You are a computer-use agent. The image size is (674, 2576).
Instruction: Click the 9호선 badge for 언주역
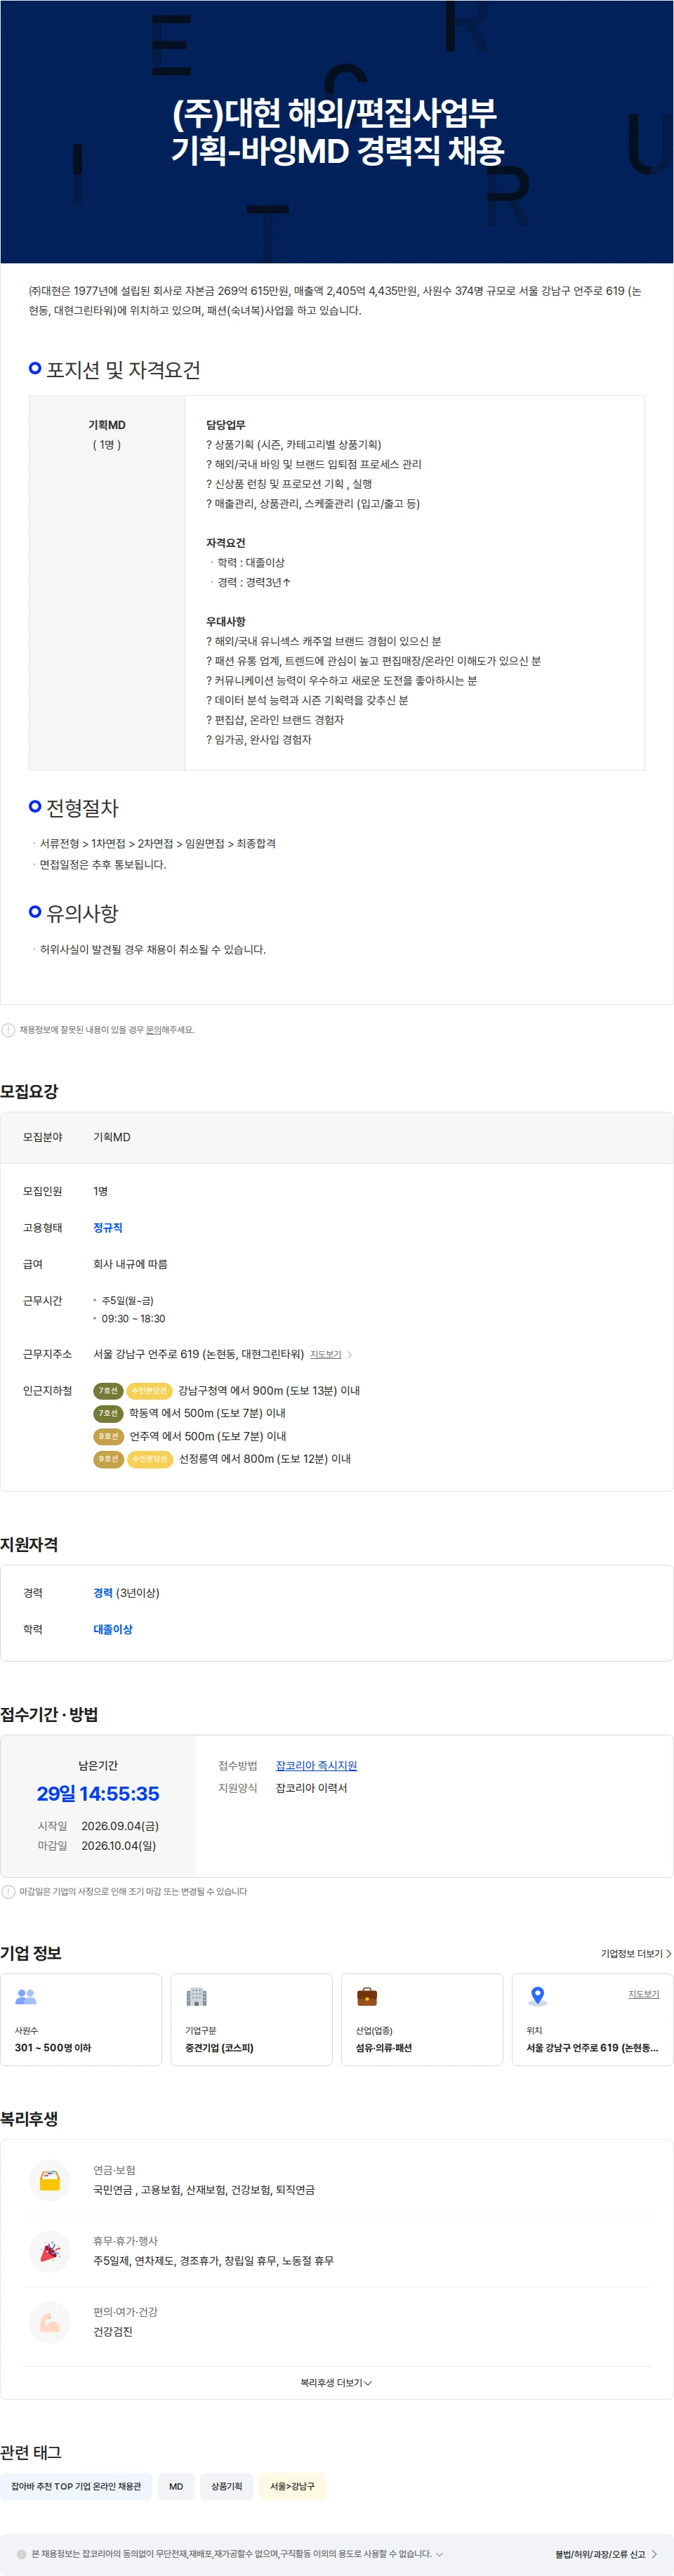(108, 1436)
